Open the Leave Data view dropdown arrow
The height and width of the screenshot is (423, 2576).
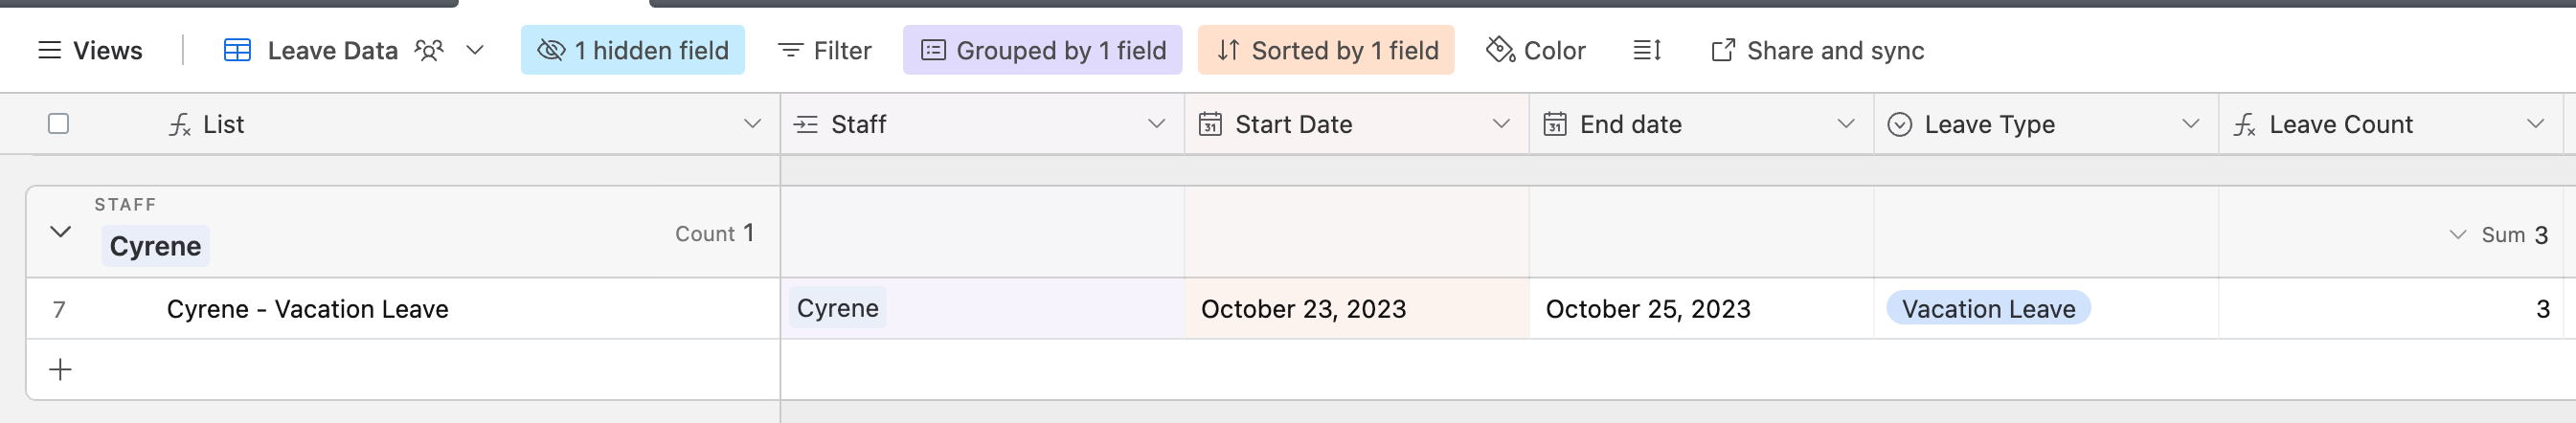click(x=475, y=50)
